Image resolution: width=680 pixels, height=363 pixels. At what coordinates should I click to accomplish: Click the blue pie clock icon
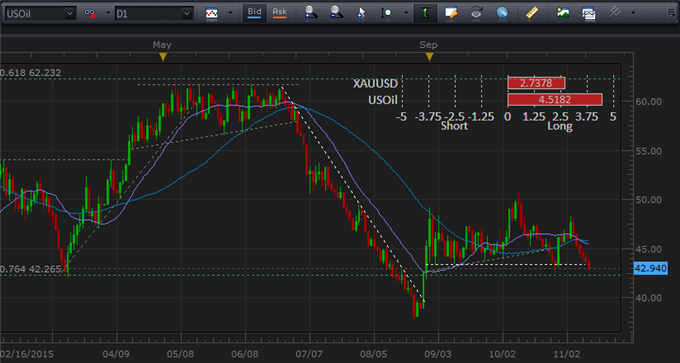(x=502, y=13)
